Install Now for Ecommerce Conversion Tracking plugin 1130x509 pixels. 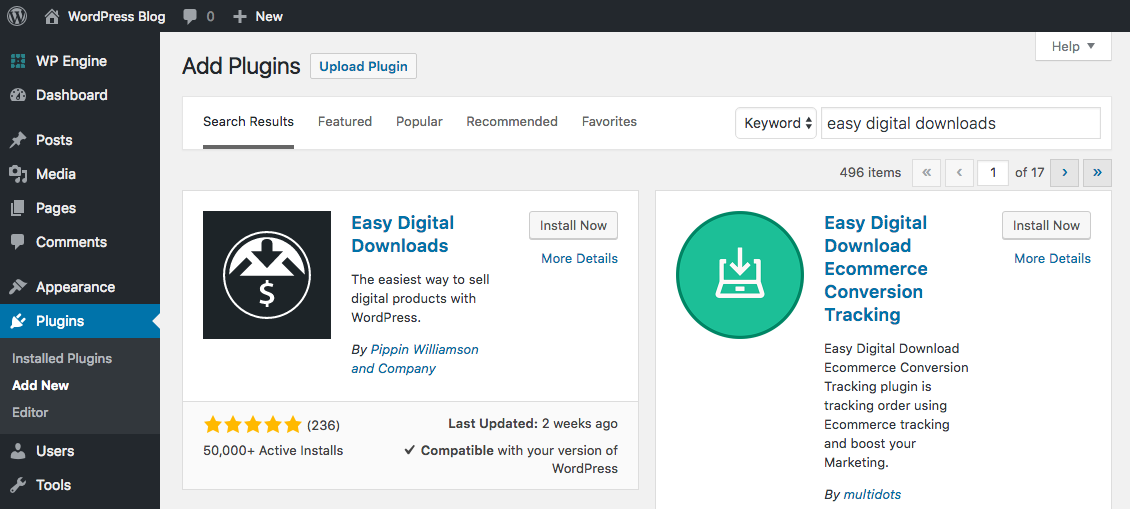pos(1046,226)
